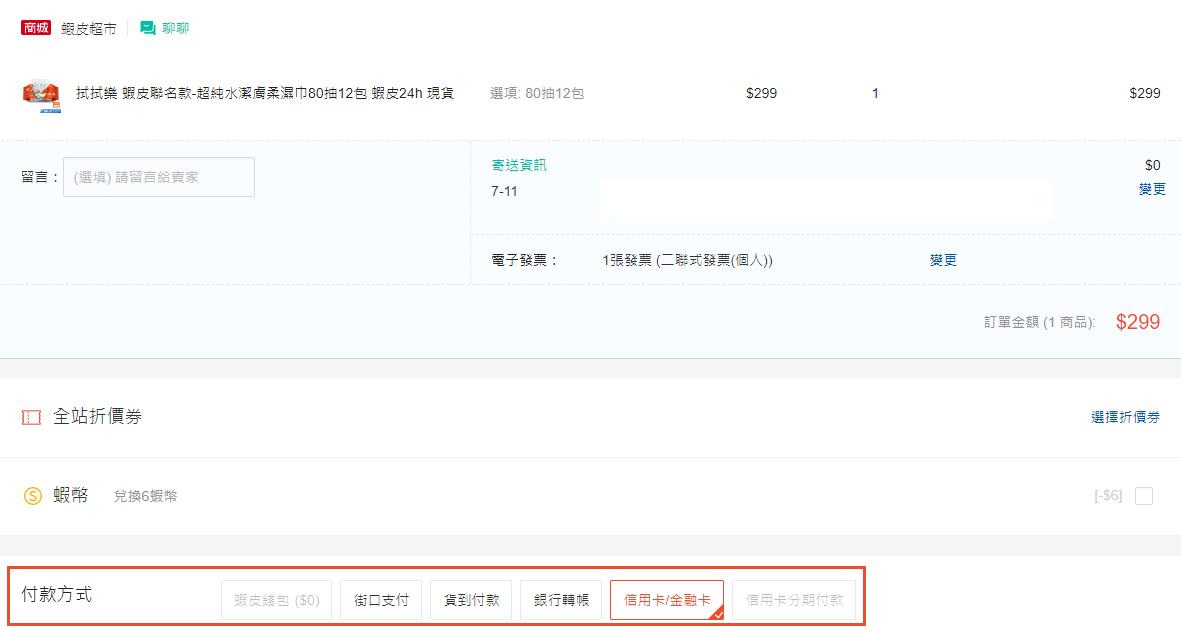The image size is (1181, 630).
Task: Select 街口支付 payment method
Action: 380,599
